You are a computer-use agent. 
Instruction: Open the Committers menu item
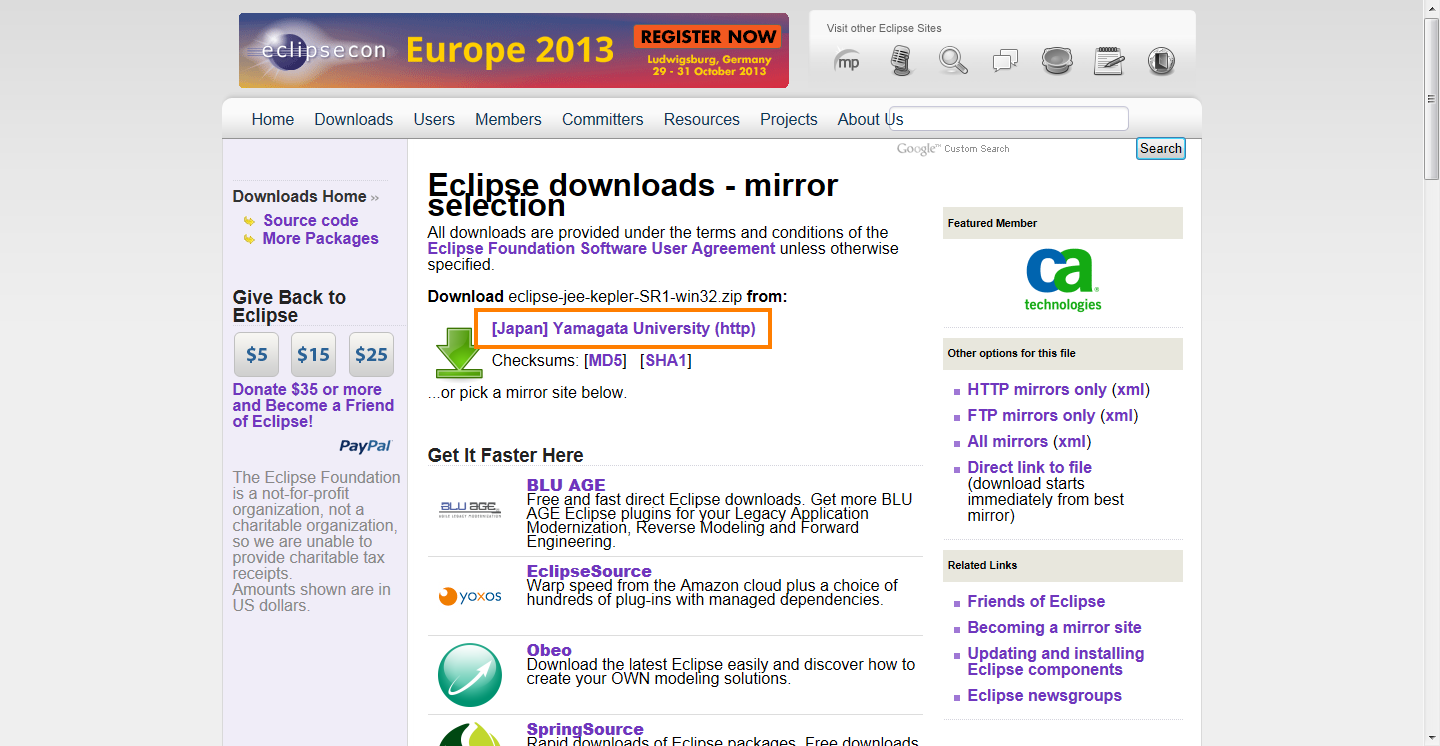tap(603, 119)
